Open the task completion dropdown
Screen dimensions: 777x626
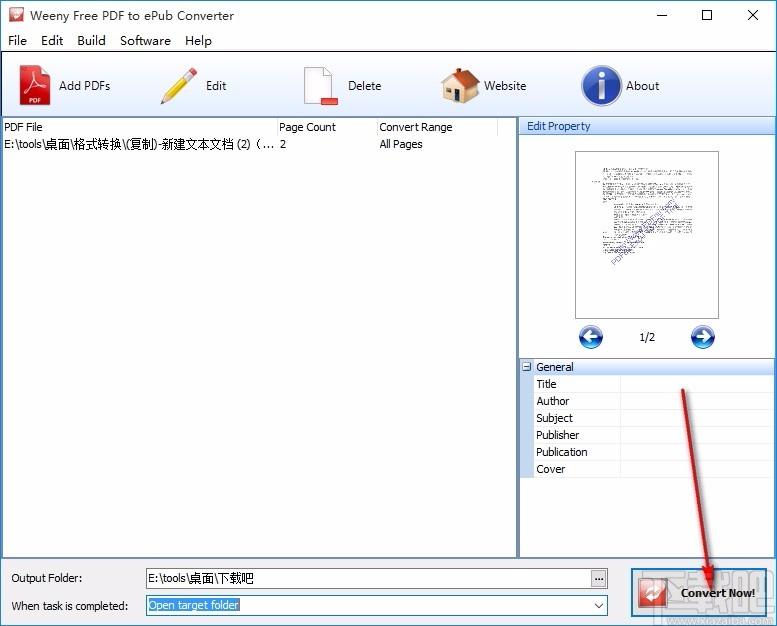[x=599, y=605]
